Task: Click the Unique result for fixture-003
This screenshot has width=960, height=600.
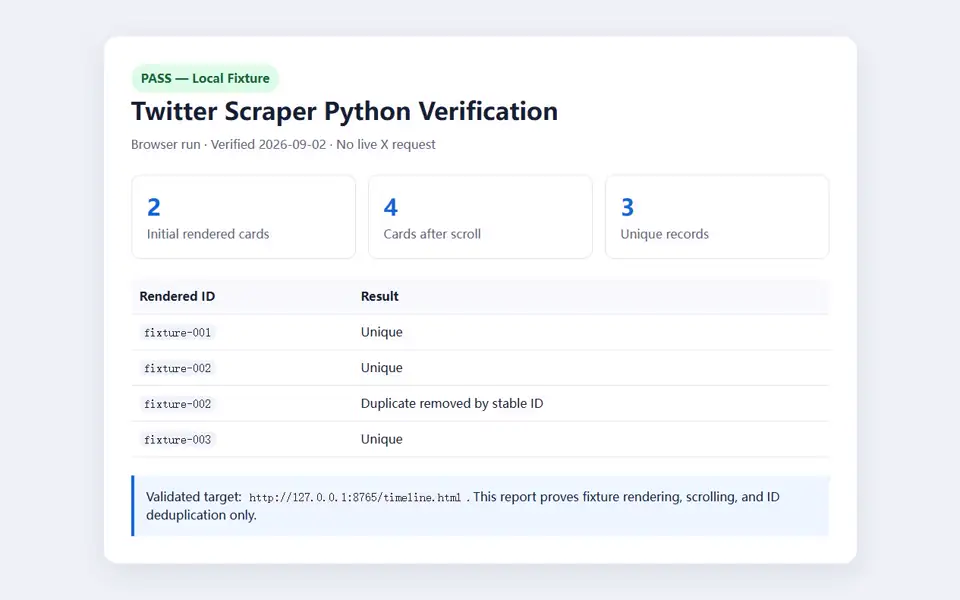Action: click(x=381, y=440)
